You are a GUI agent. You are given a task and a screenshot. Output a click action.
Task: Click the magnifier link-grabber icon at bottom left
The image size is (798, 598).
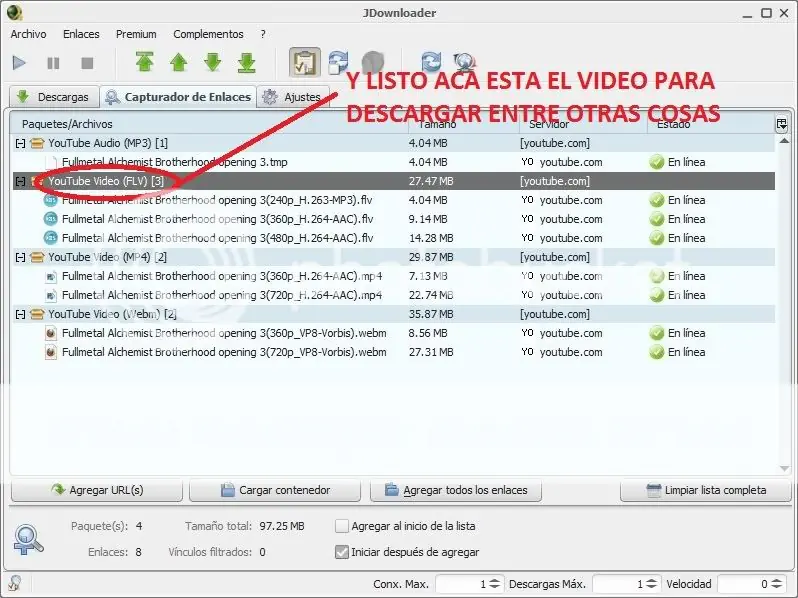coord(28,540)
